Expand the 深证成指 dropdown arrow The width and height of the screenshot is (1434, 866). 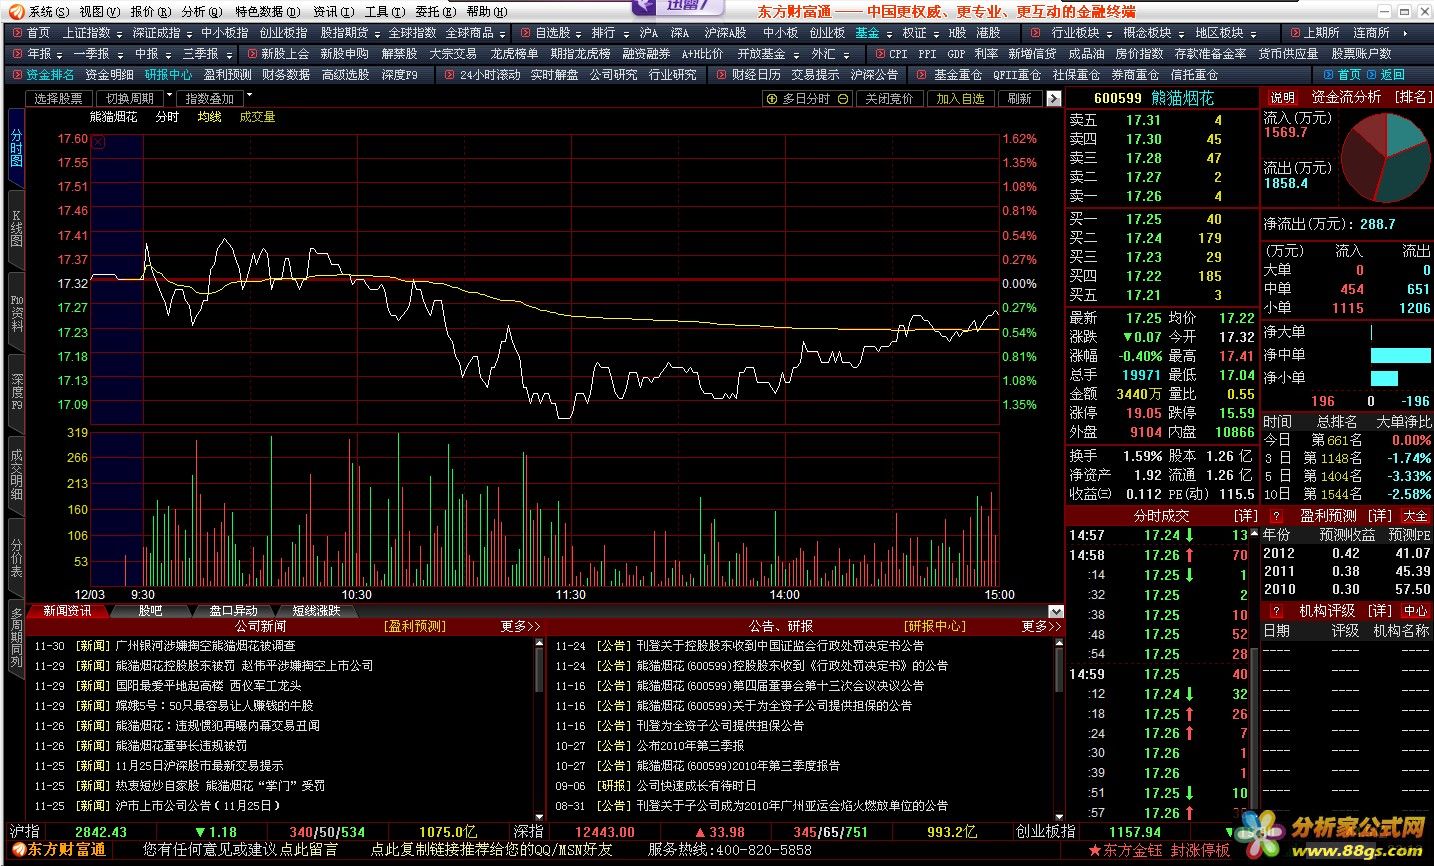click(190, 33)
